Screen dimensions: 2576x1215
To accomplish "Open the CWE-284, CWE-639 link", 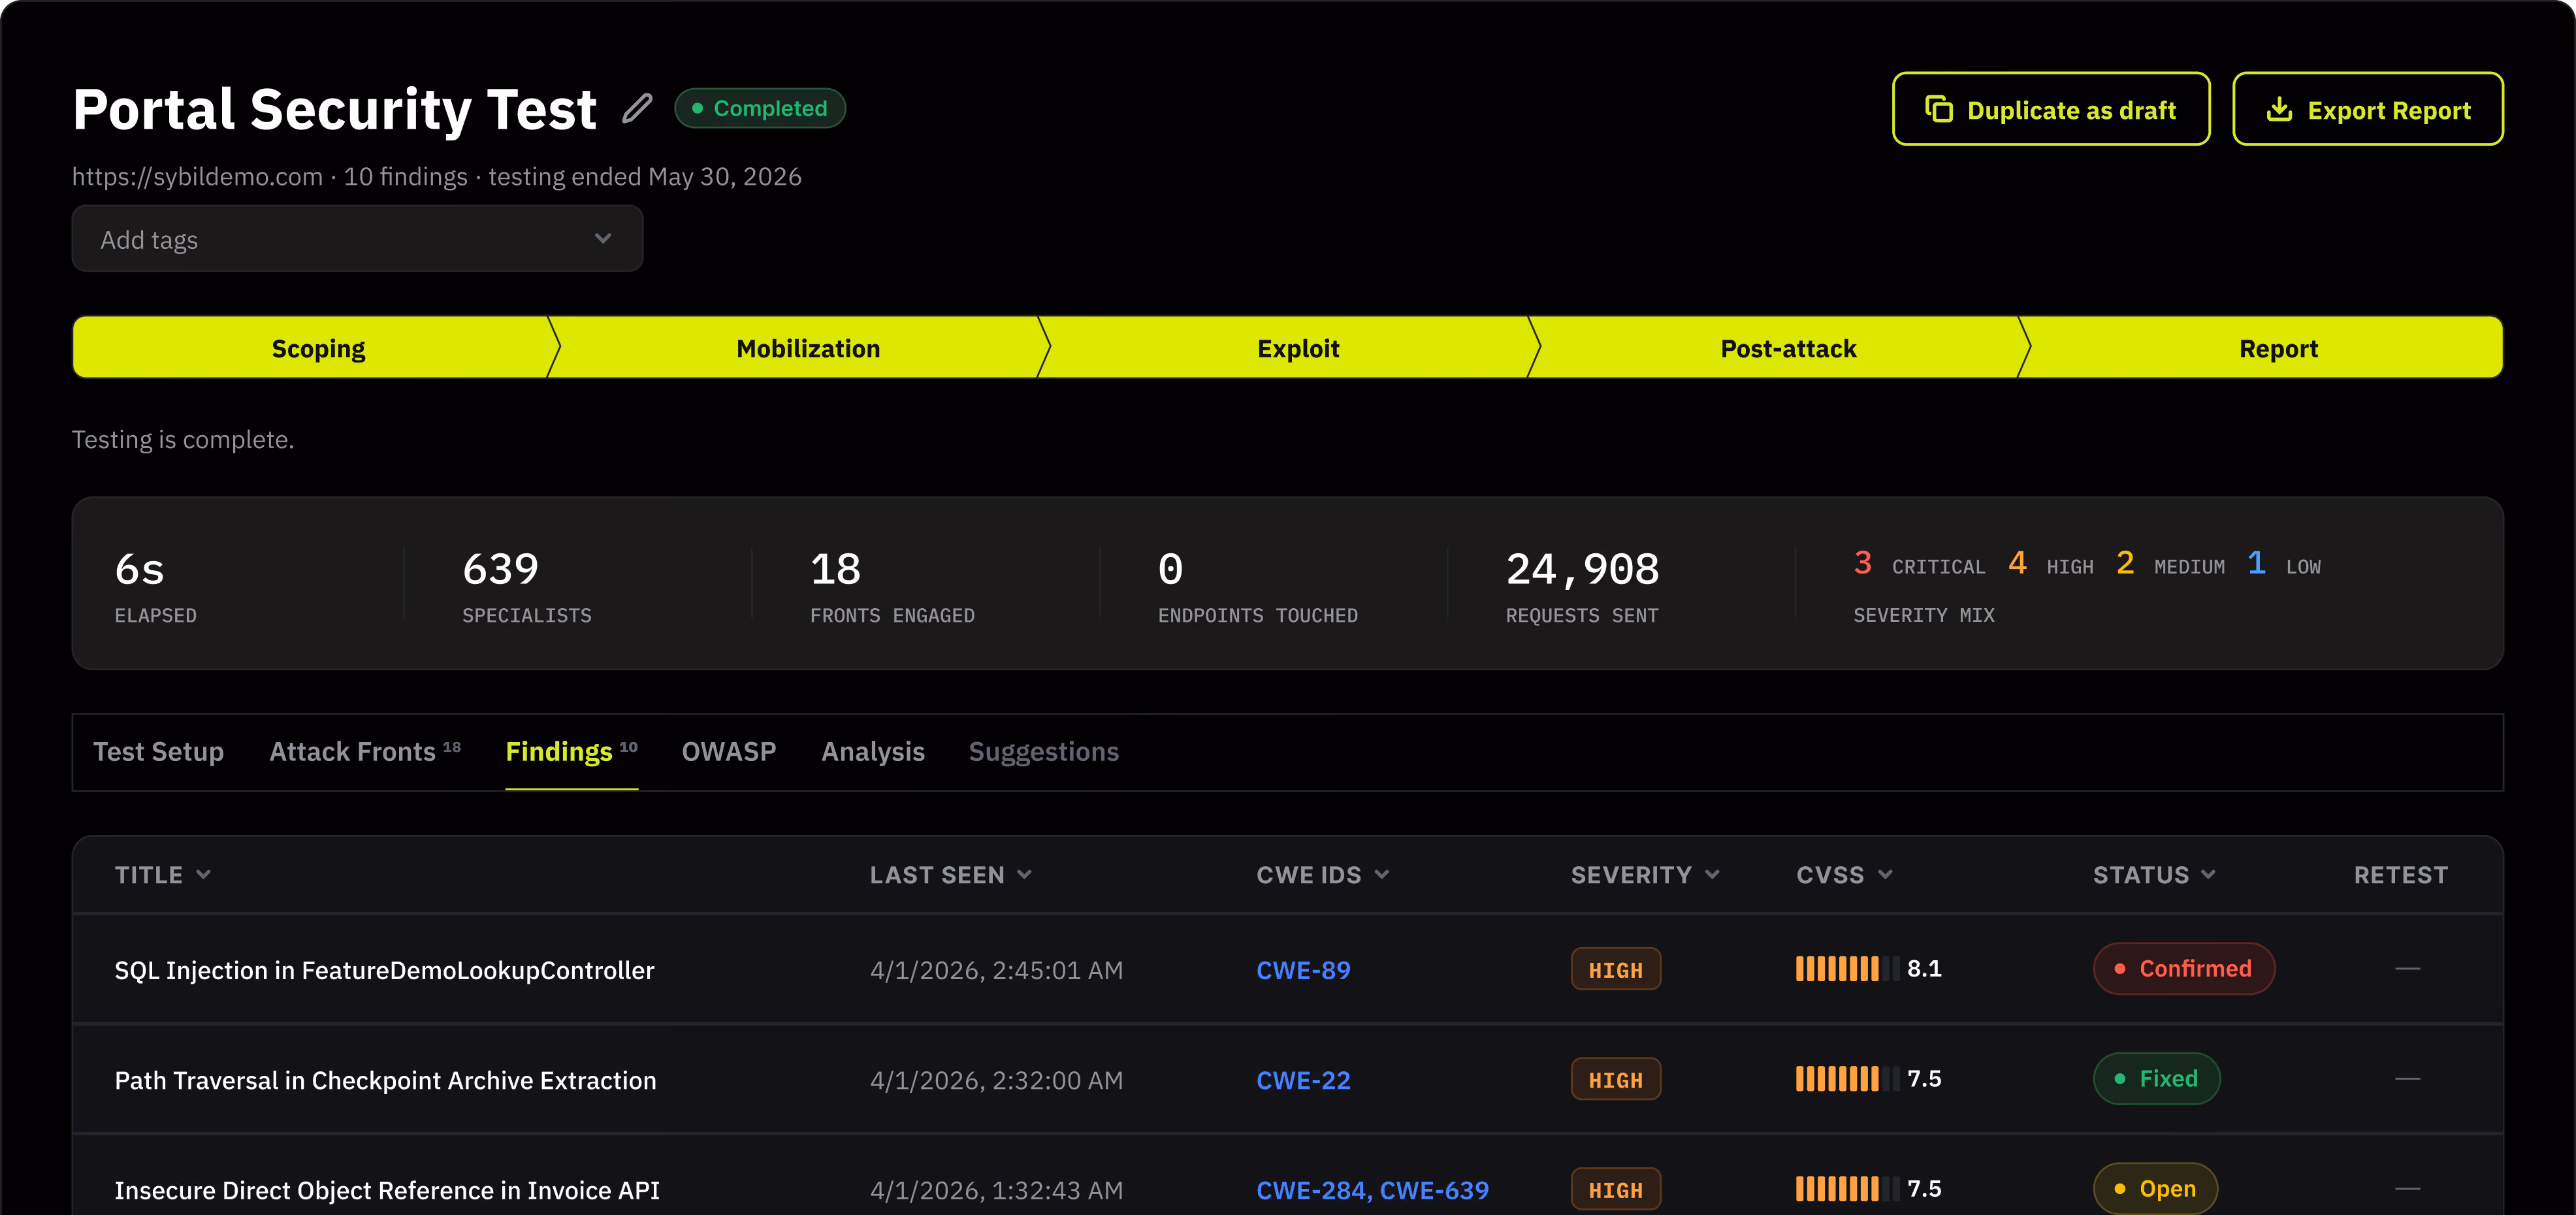I will click(1372, 1190).
